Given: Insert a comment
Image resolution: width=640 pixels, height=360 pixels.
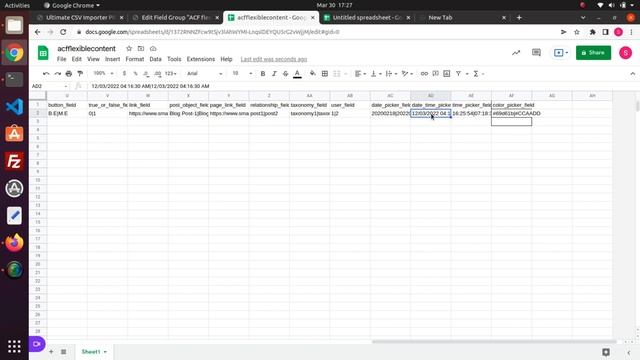Looking at the screenshot, I should pyautogui.click(x=436, y=73).
